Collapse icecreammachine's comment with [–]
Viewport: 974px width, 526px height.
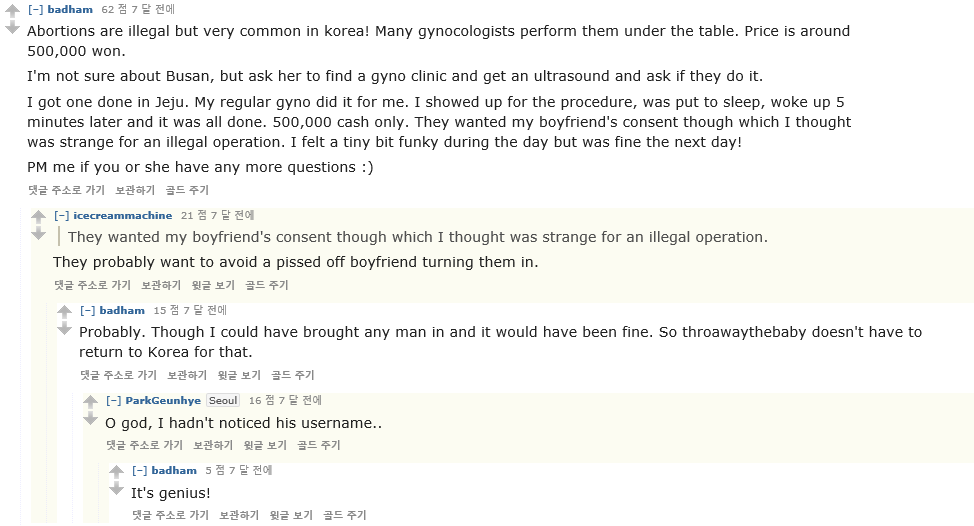(x=61, y=216)
